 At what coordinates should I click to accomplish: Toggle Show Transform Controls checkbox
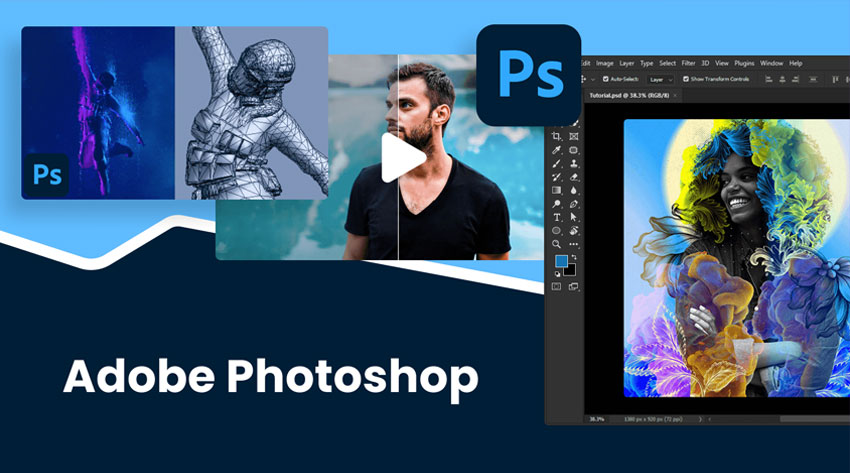(x=686, y=79)
